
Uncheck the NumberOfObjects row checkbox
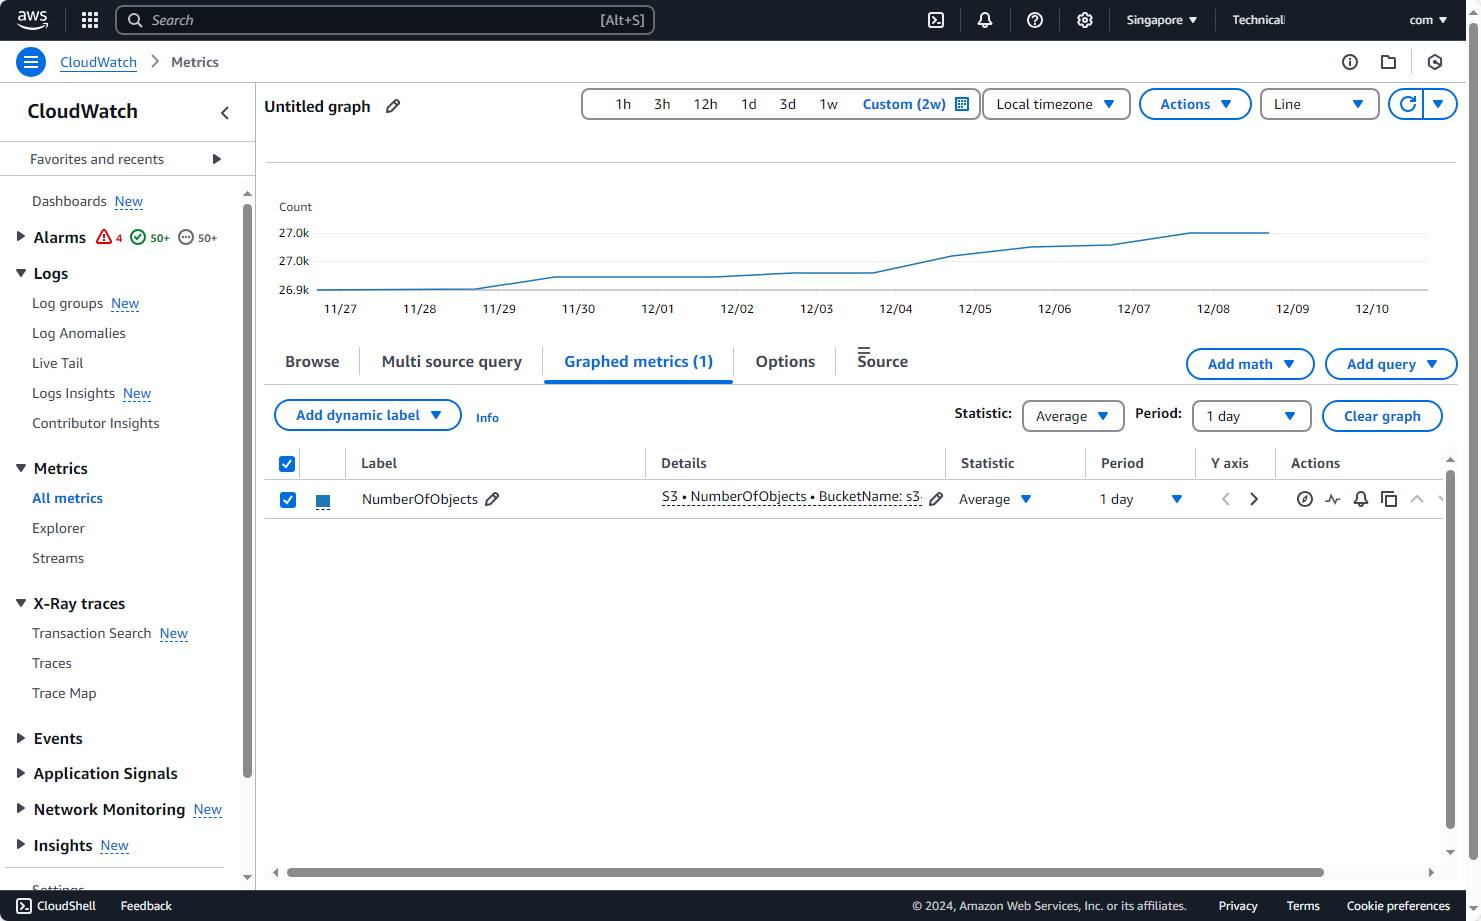pyautogui.click(x=288, y=499)
